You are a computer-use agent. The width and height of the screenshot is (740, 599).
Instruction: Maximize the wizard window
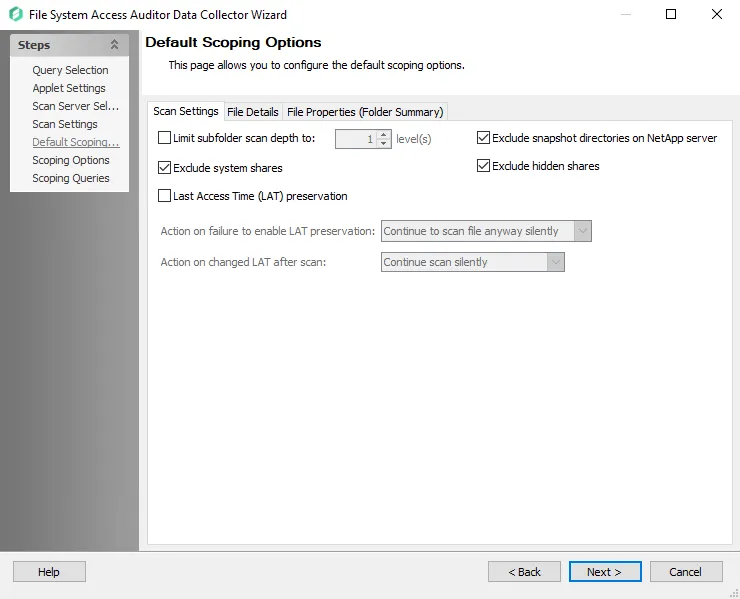pyautogui.click(x=671, y=14)
